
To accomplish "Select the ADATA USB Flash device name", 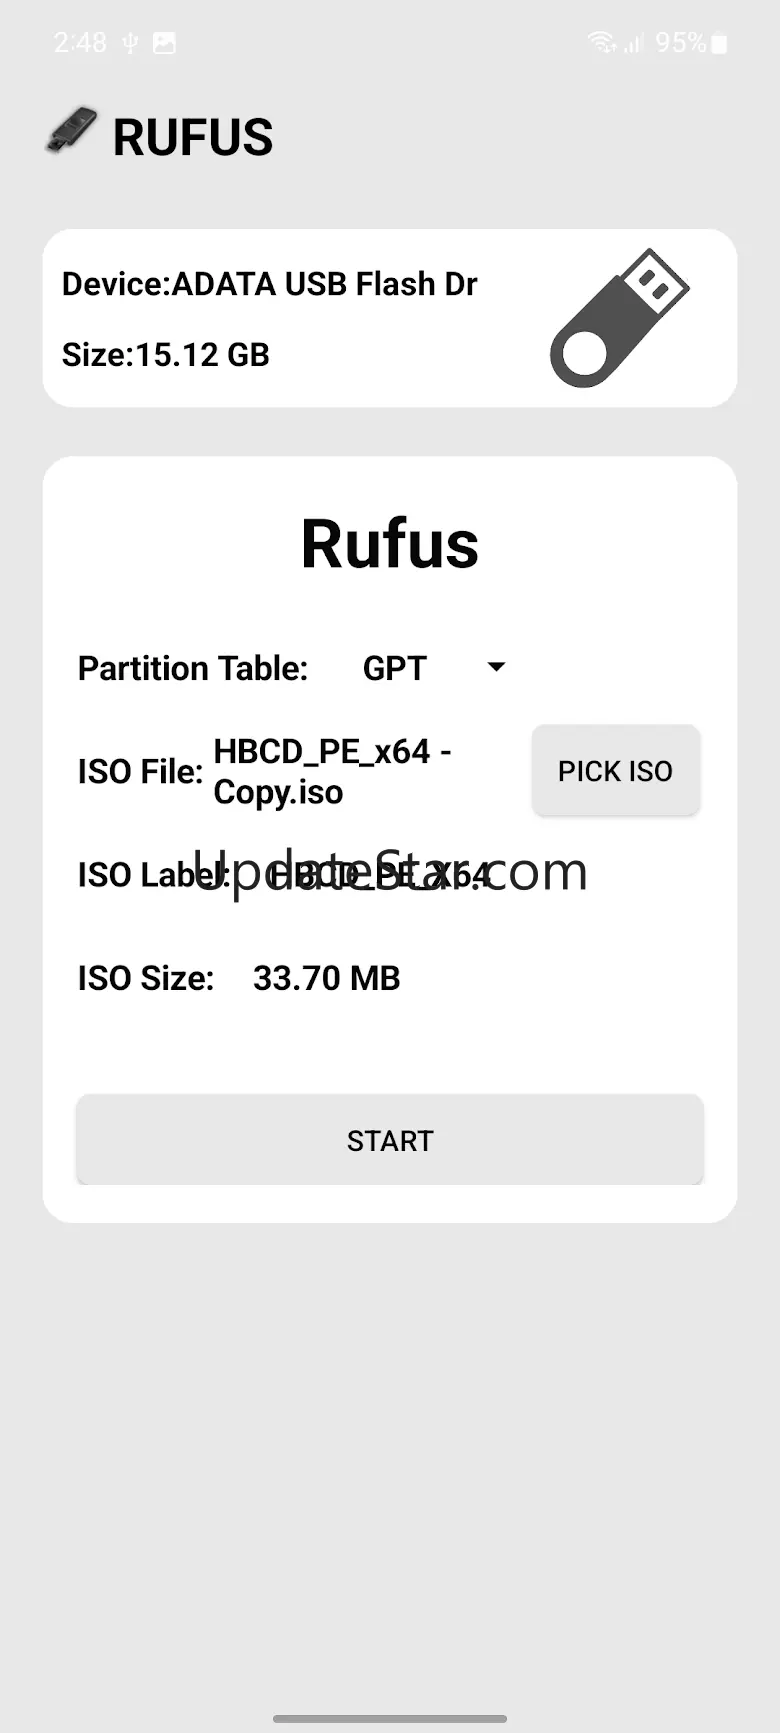I will pos(270,284).
